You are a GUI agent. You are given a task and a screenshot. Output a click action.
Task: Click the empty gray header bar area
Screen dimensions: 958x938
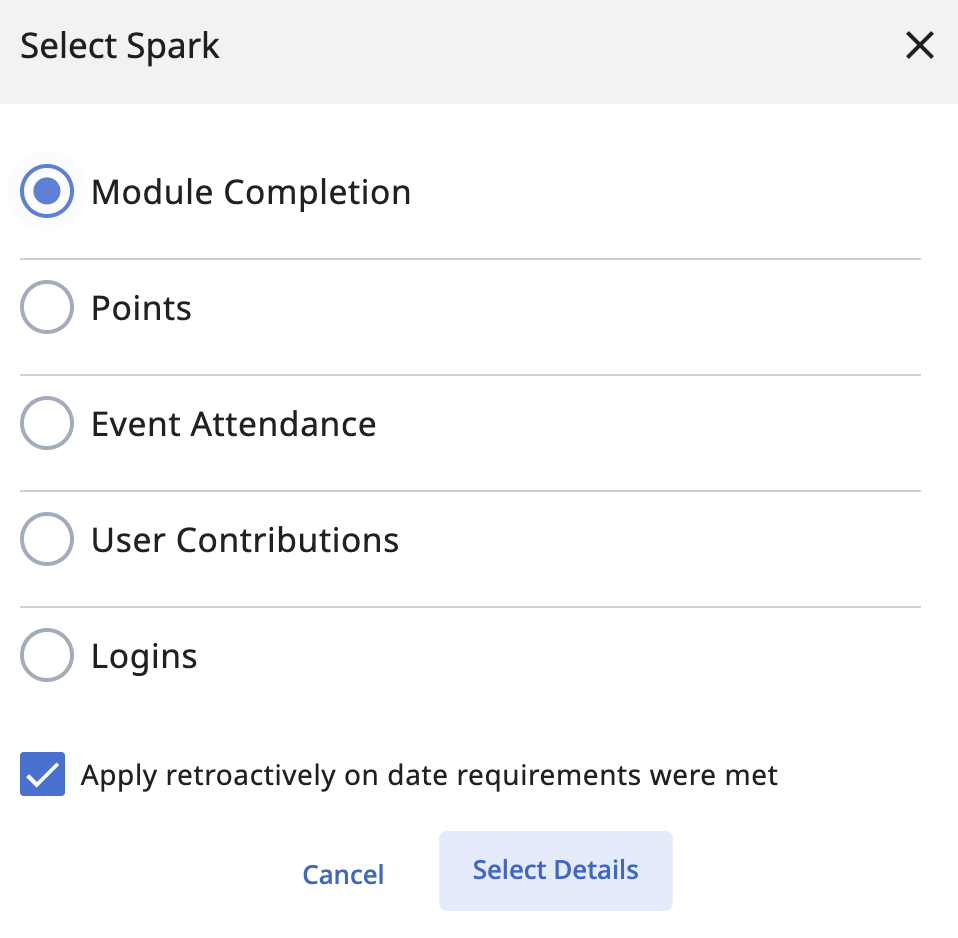(x=560, y=50)
